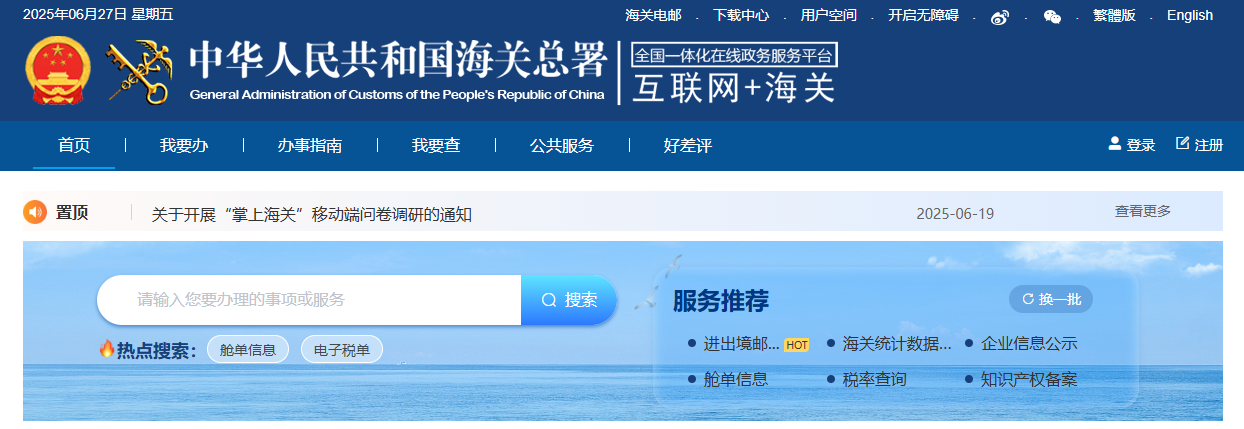This screenshot has height=429, width=1244.
Task: Open the 掌上海关 survey notice
Action: 311,214
